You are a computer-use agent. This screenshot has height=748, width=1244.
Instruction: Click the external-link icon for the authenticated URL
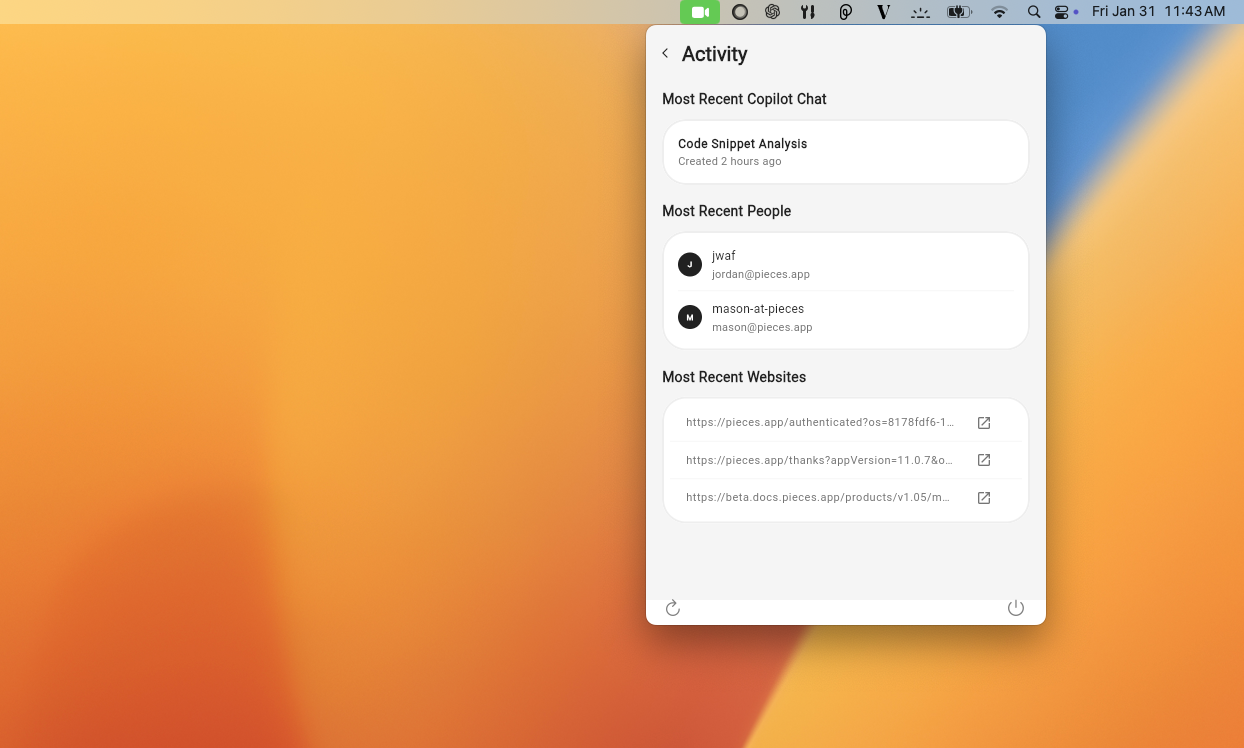pos(984,423)
